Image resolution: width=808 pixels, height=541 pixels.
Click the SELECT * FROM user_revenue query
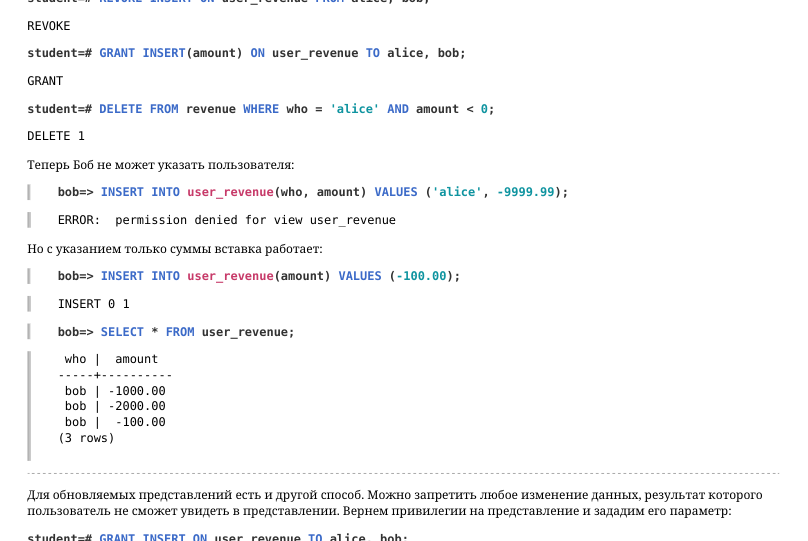[x=176, y=332]
